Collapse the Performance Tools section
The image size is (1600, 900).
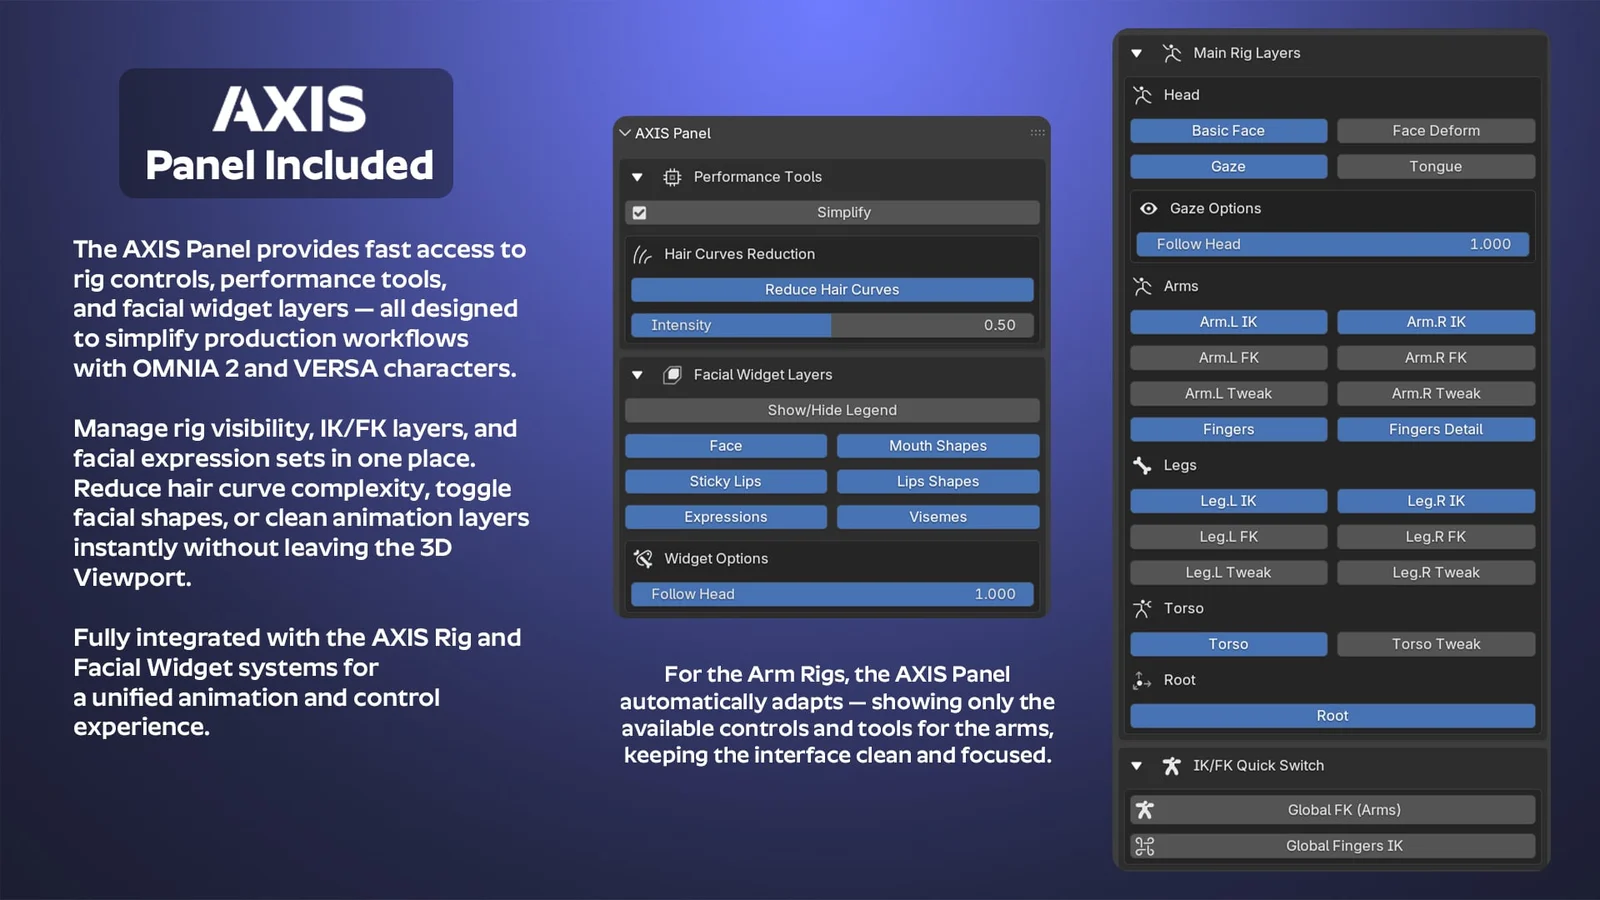pyautogui.click(x=637, y=177)
